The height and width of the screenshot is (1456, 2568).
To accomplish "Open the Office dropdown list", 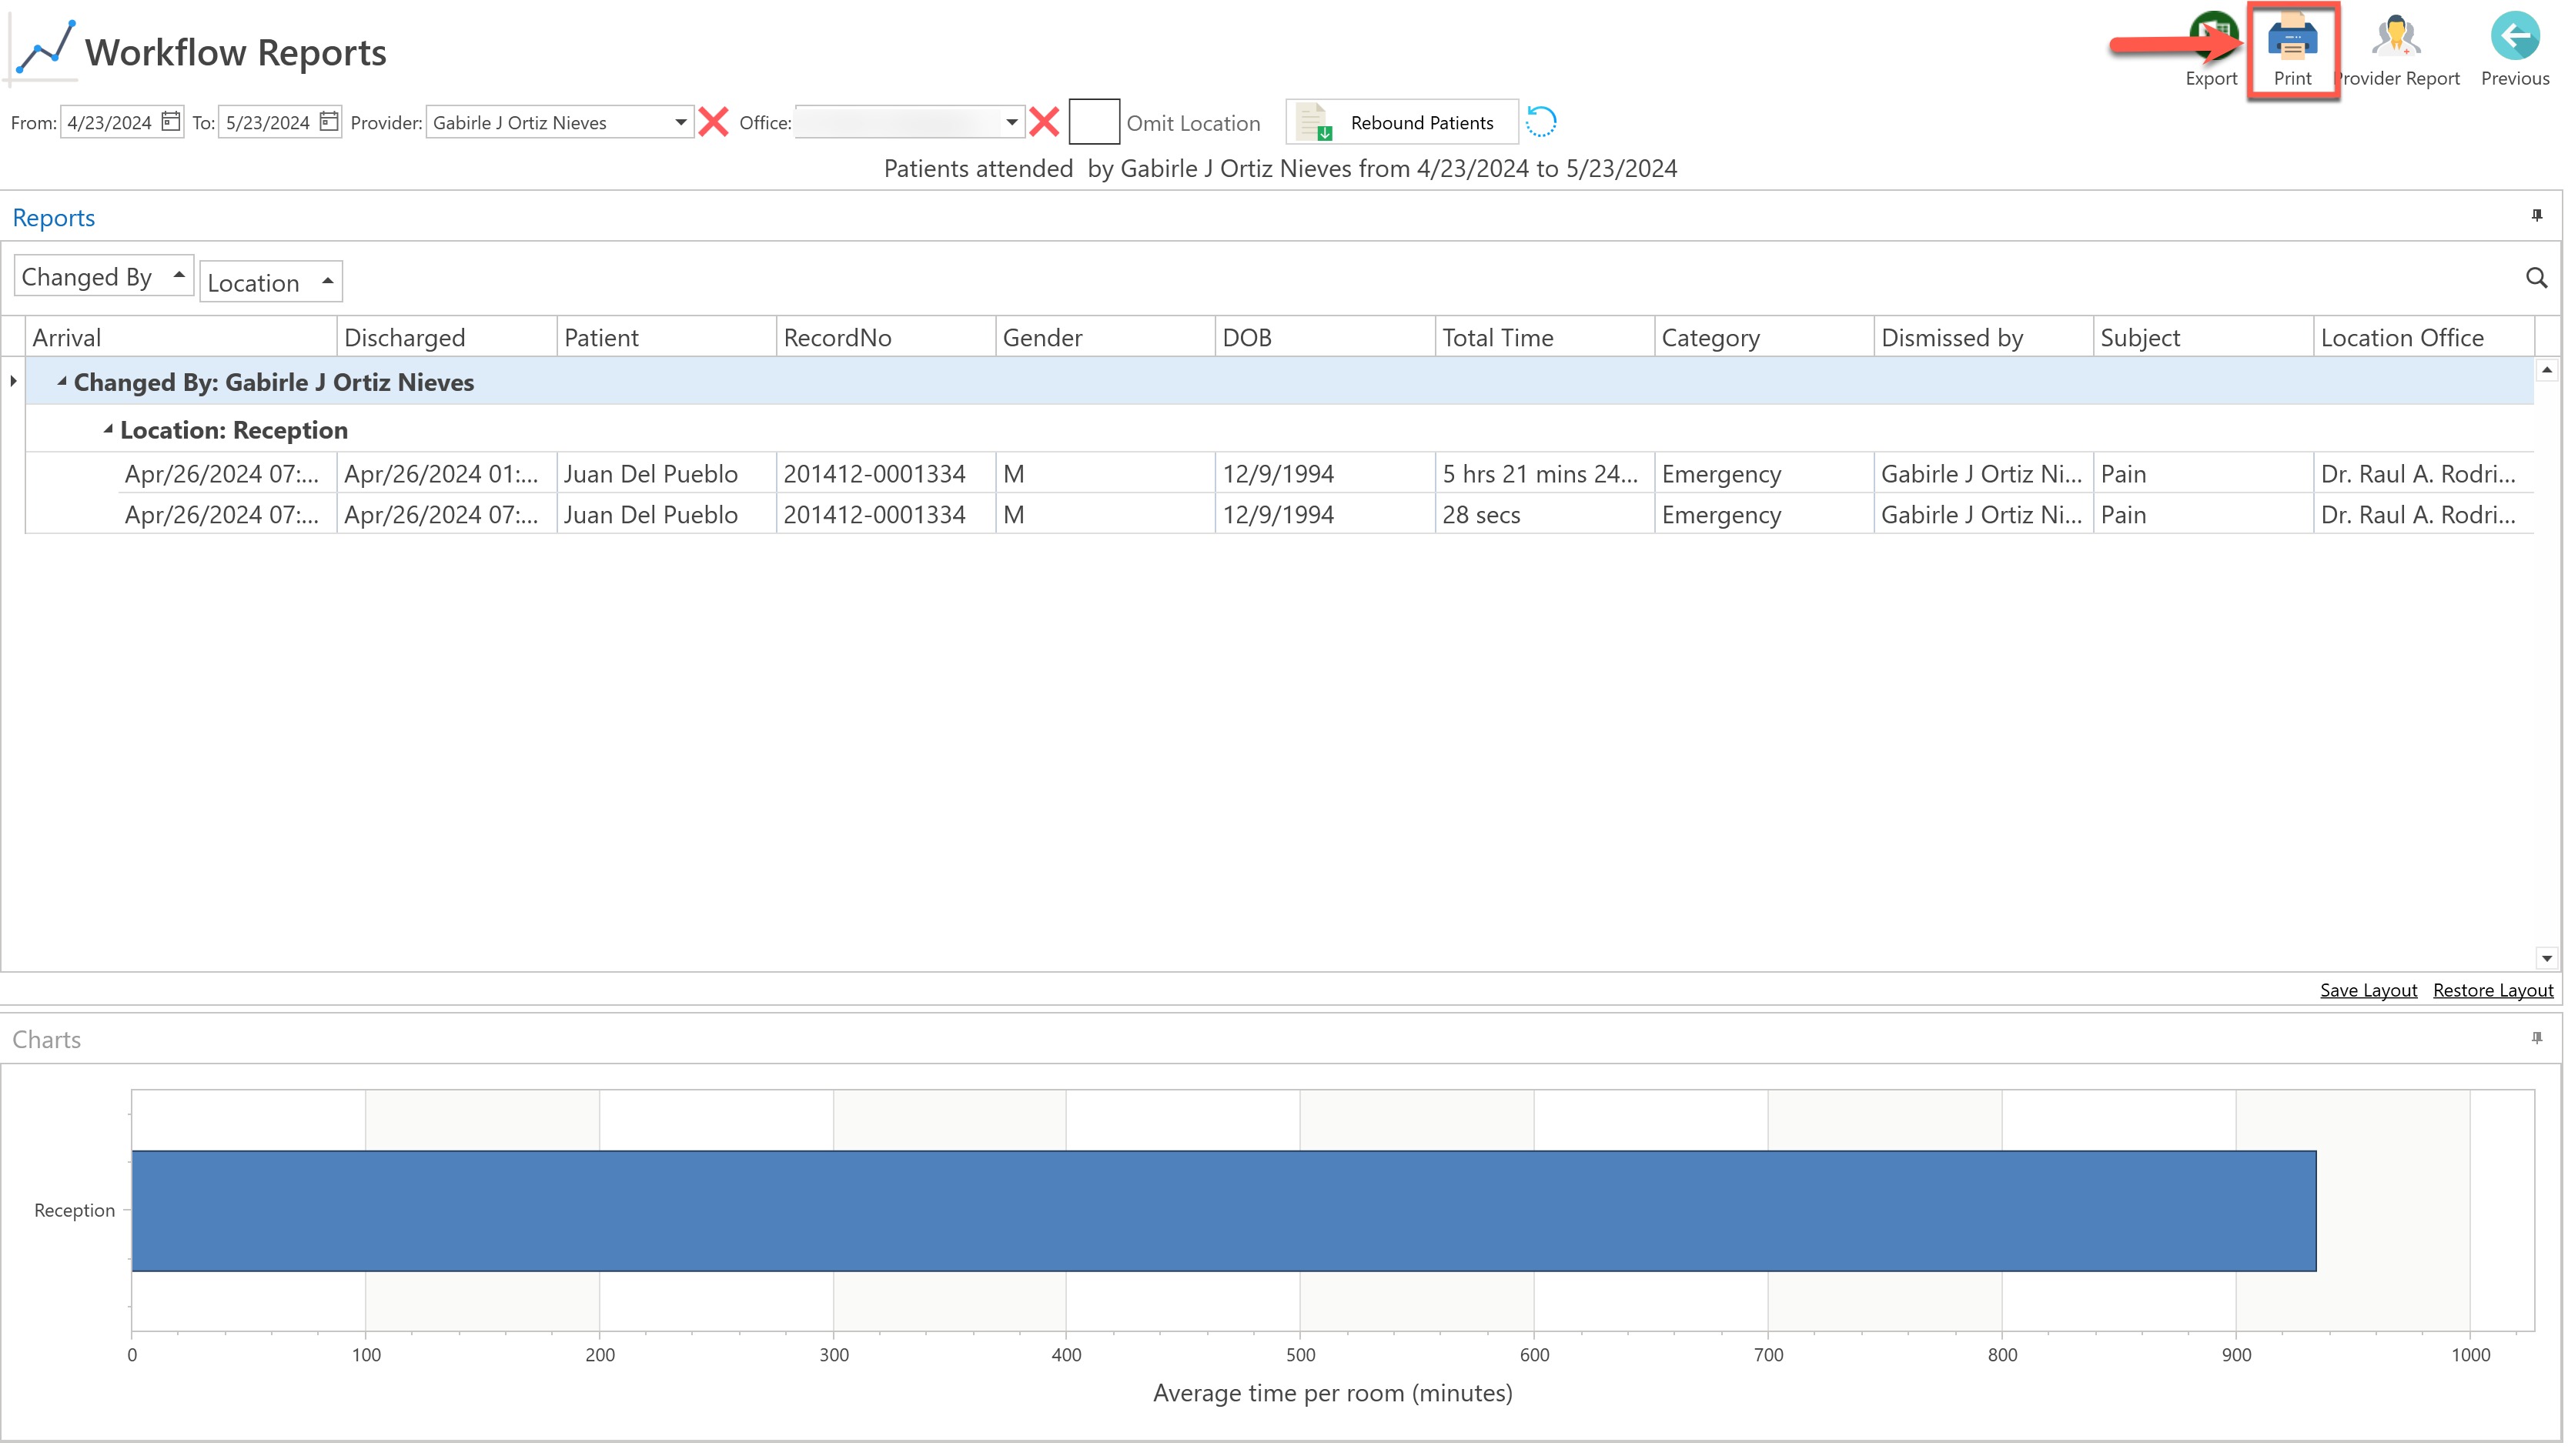I will (1011, 122).
